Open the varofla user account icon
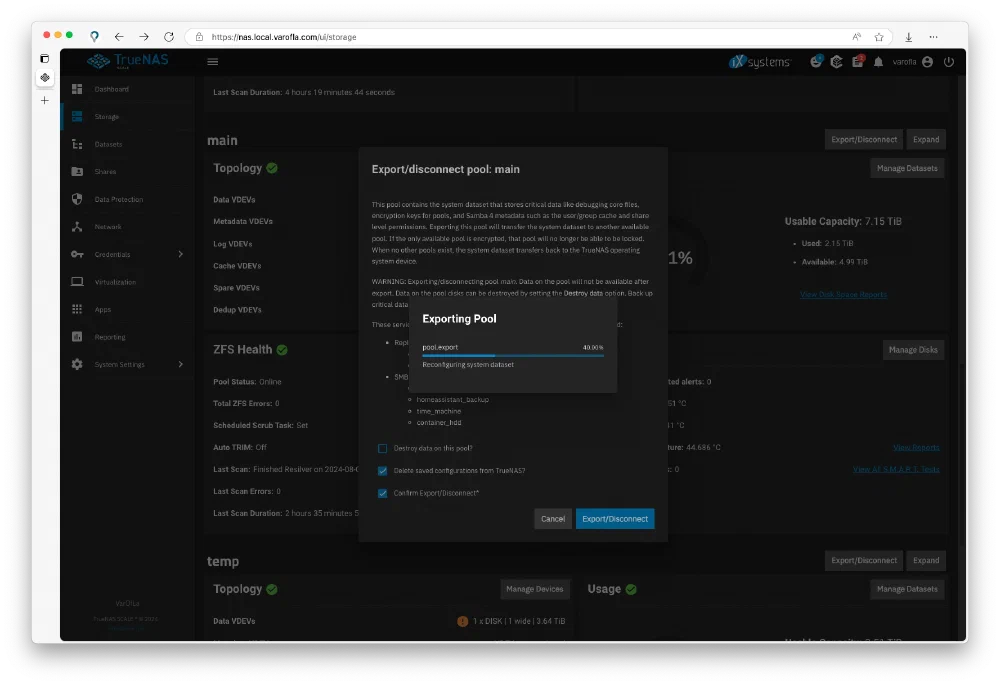The width and height of the screenshot is (1000, 685). (927, 62)
